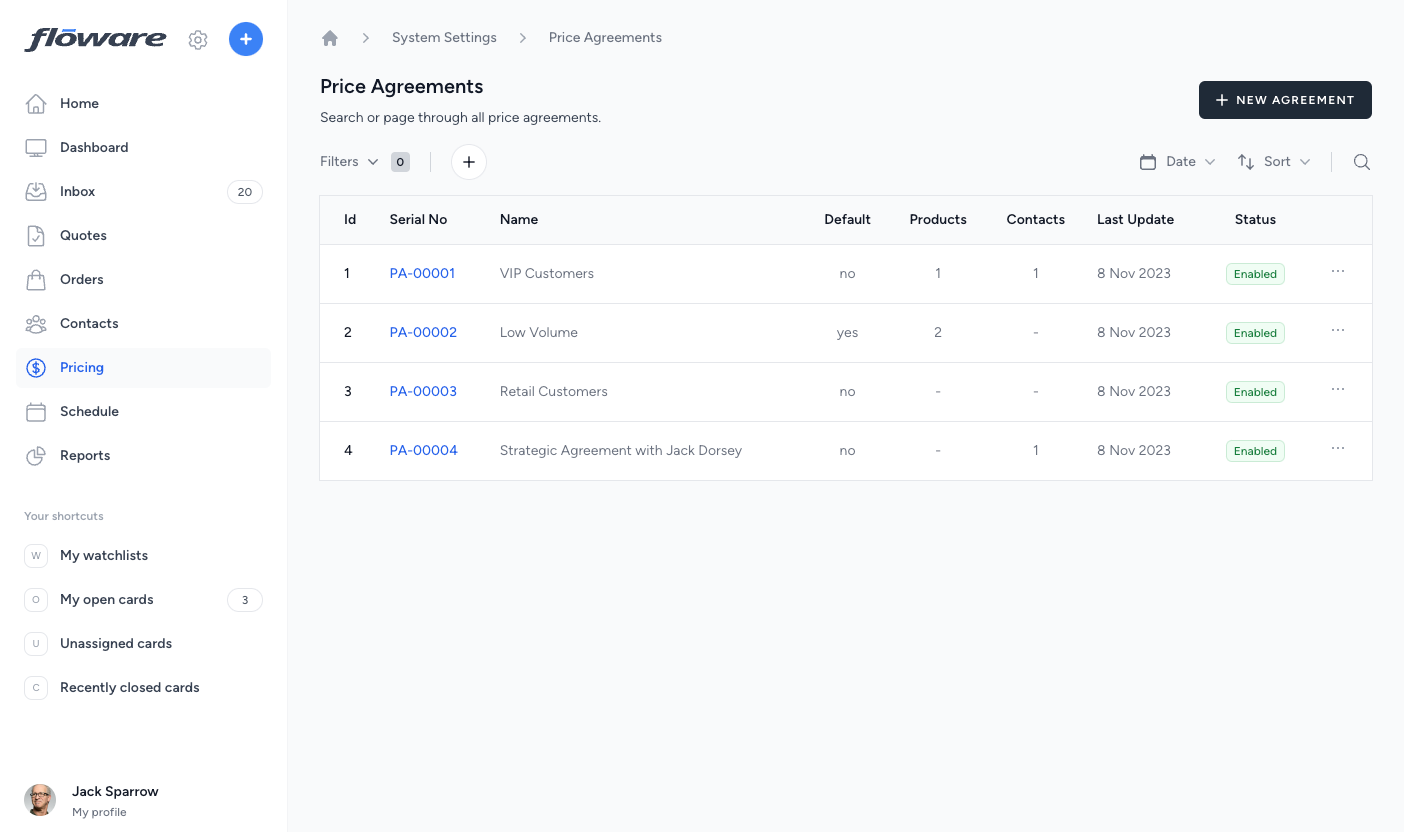1404x832 pixels.
Task: Go to Quotes in sidebar
Action: point(83,235)
